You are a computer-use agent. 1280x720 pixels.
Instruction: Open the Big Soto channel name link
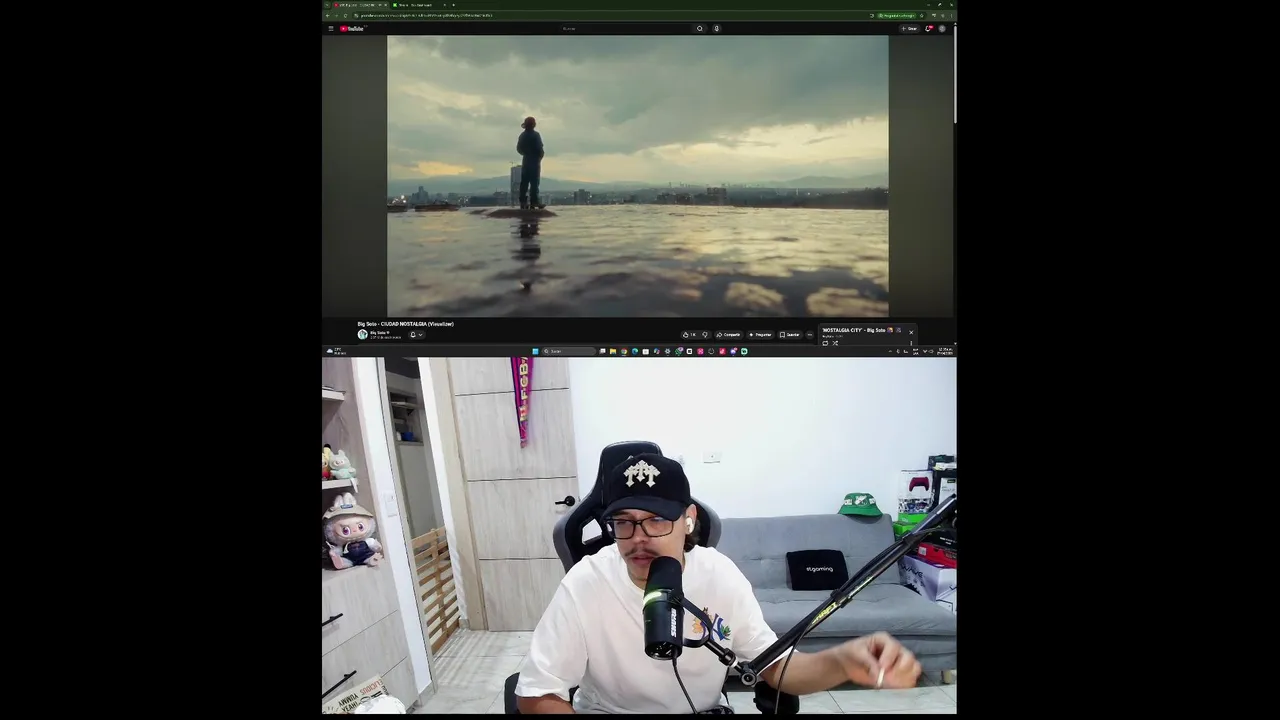click(379, 332)
